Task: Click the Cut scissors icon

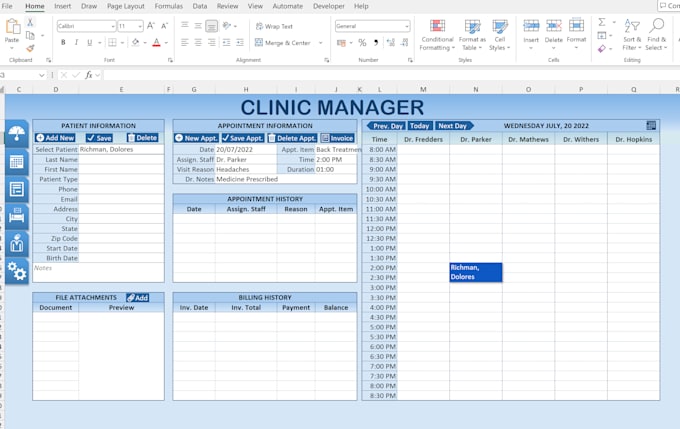Action: 30,23
